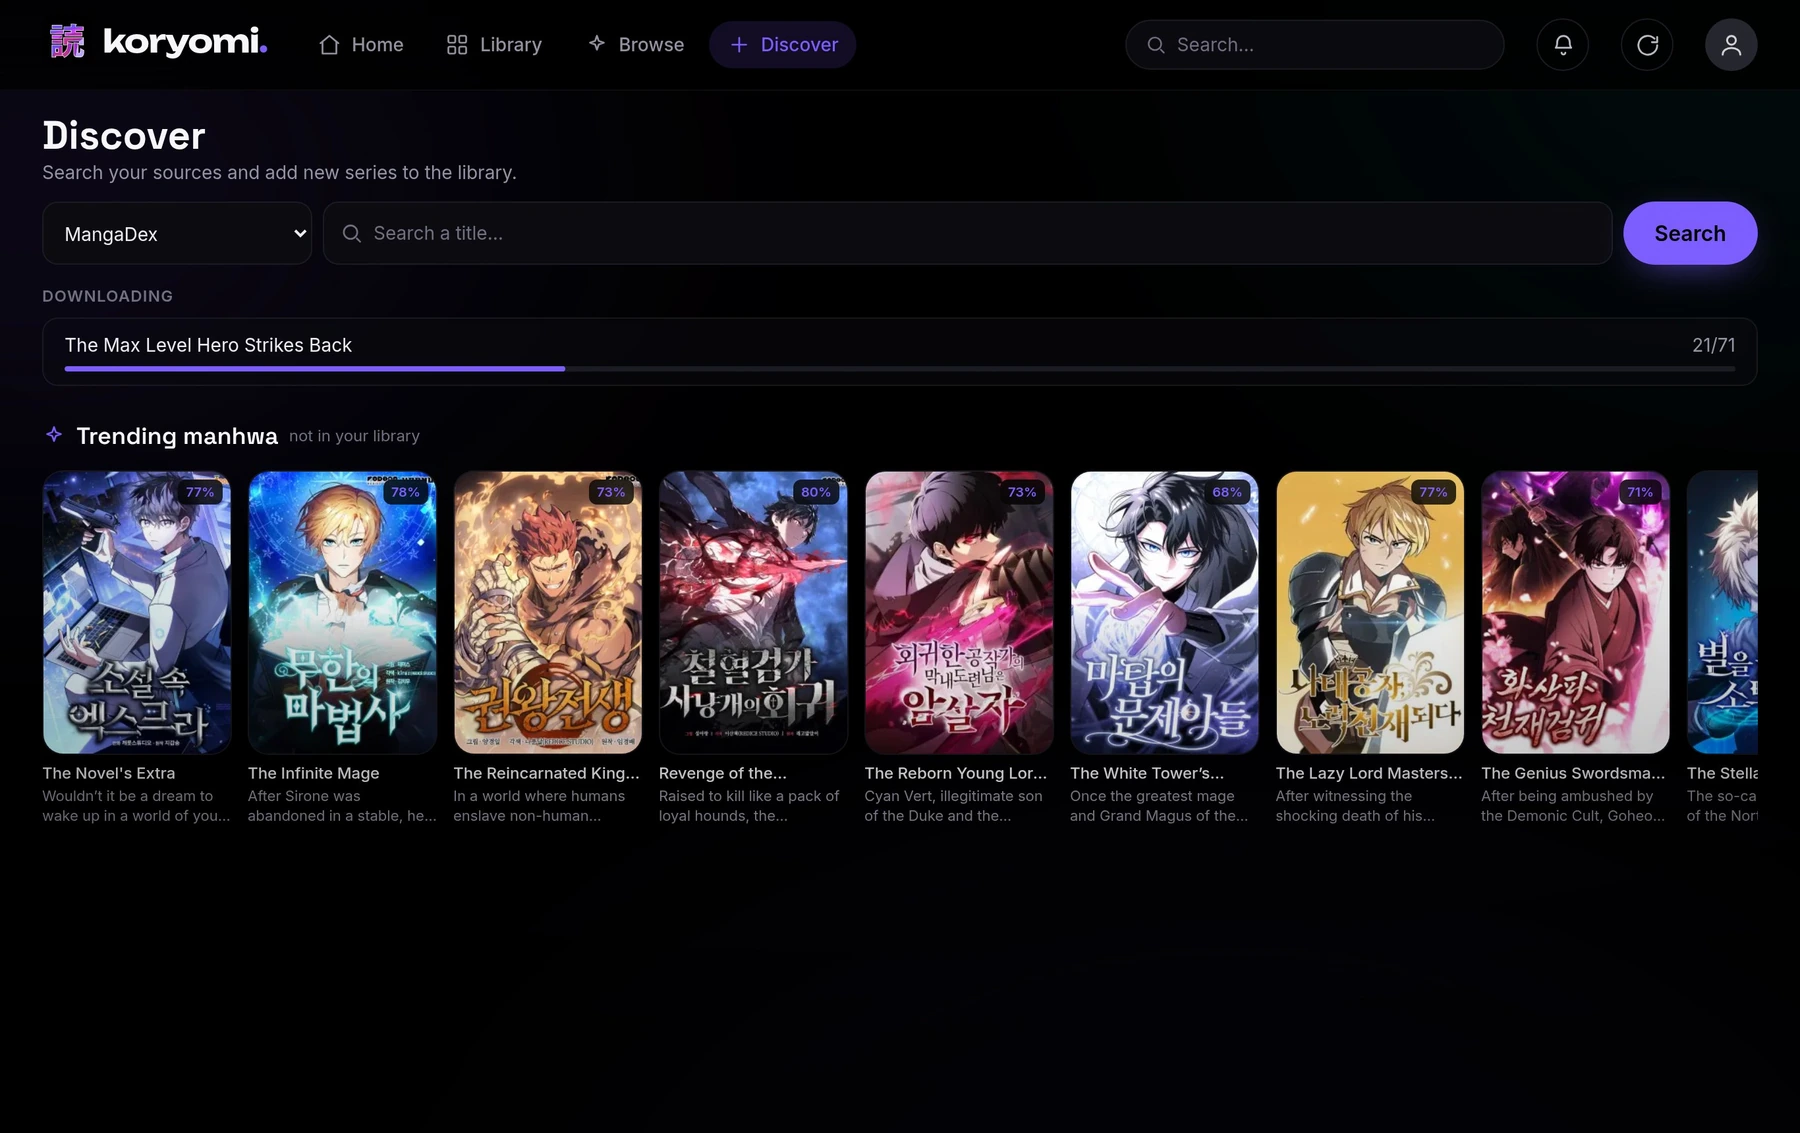The width and height of the screenshot is (1800, 1133).
Task: Open The Reborn Young Lord cover
Action: pos(959,612)
